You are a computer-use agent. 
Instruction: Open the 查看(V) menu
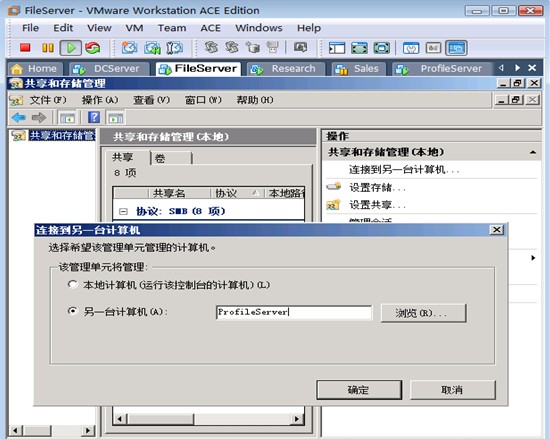click(x=152, y=100)
